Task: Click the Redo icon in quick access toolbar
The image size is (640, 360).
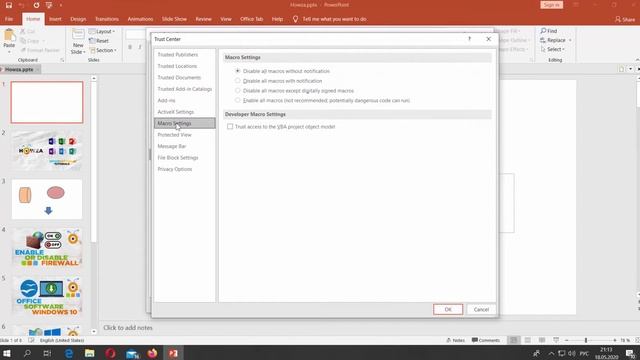Action: pyautogui.click(x=36, y=5)
